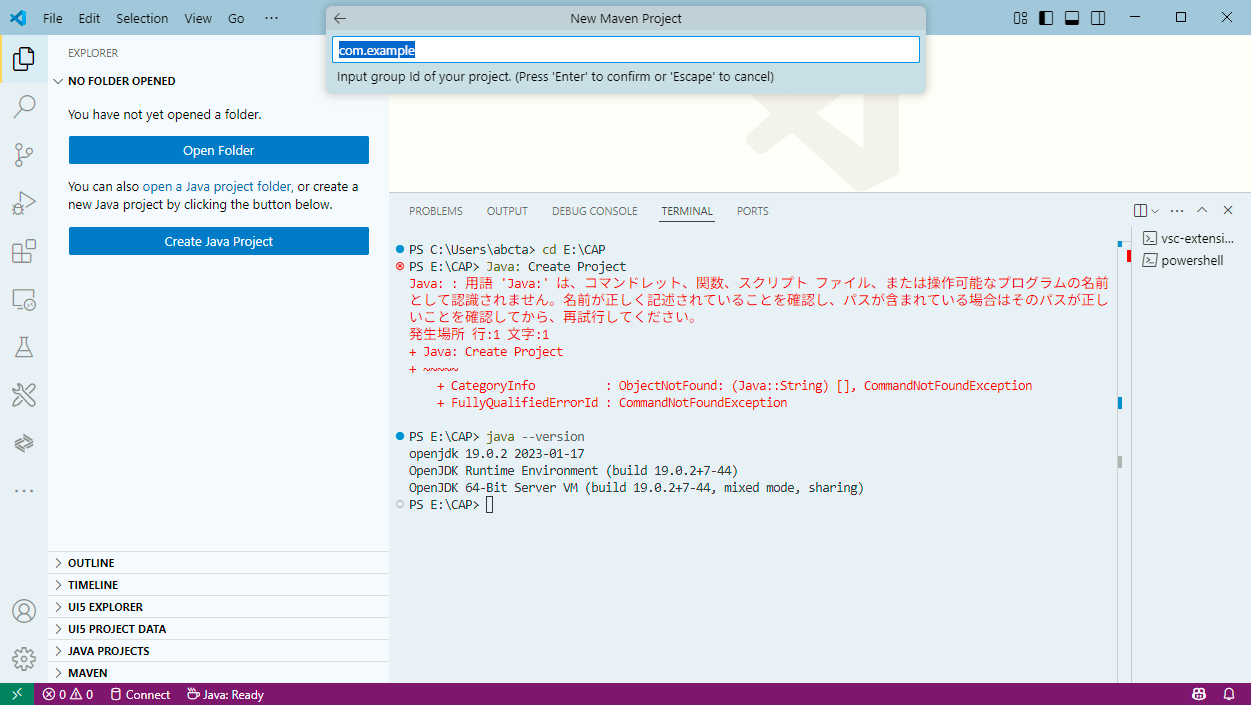Image resolution: width=1251 pixels, height=705 pixels.
Task: Open the View menu
Action: click(198, 18)
